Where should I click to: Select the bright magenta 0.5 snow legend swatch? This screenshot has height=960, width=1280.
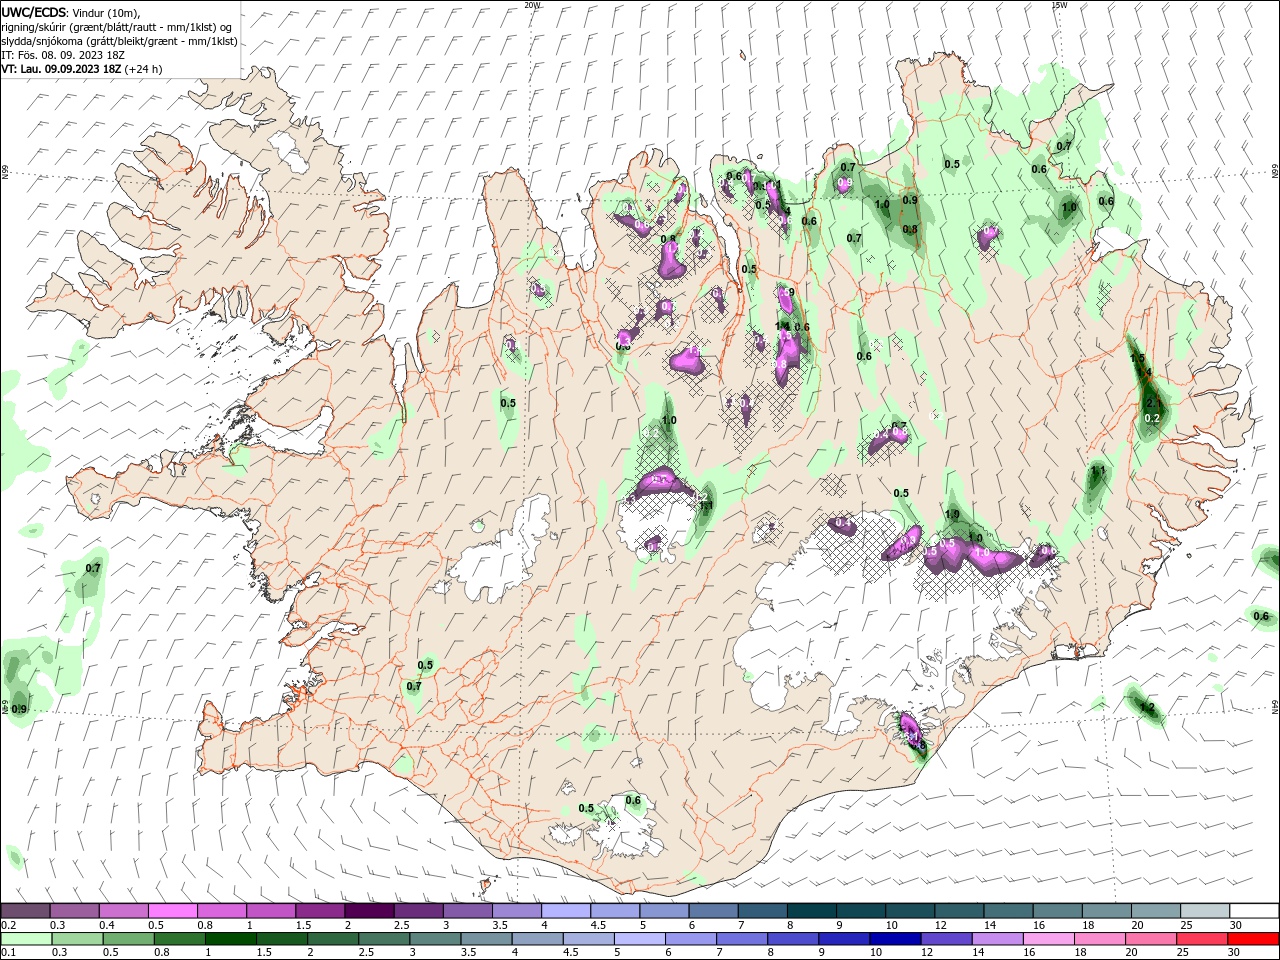coord(172,911)
